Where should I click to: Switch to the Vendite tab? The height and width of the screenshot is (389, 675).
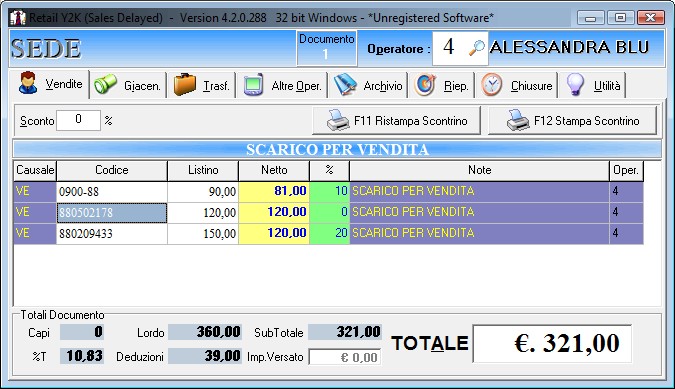pos(50,83)
